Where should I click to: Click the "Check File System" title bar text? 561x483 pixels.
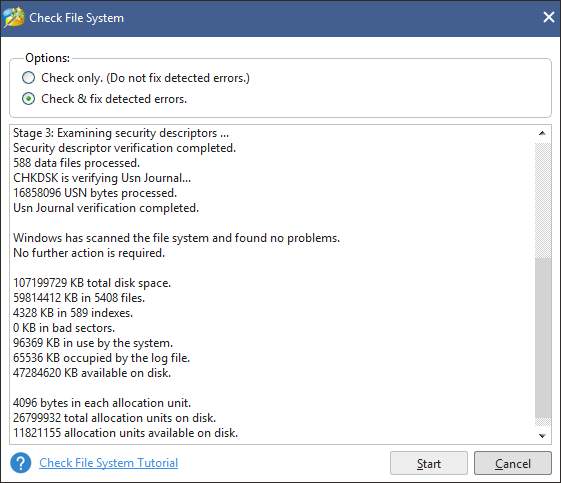tap(77, 18)
